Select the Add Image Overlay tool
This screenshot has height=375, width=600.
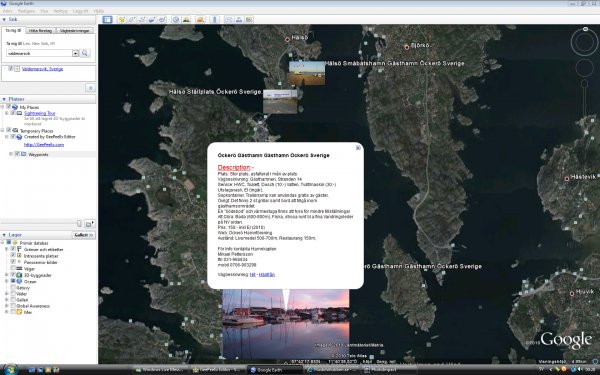point(152,20)
